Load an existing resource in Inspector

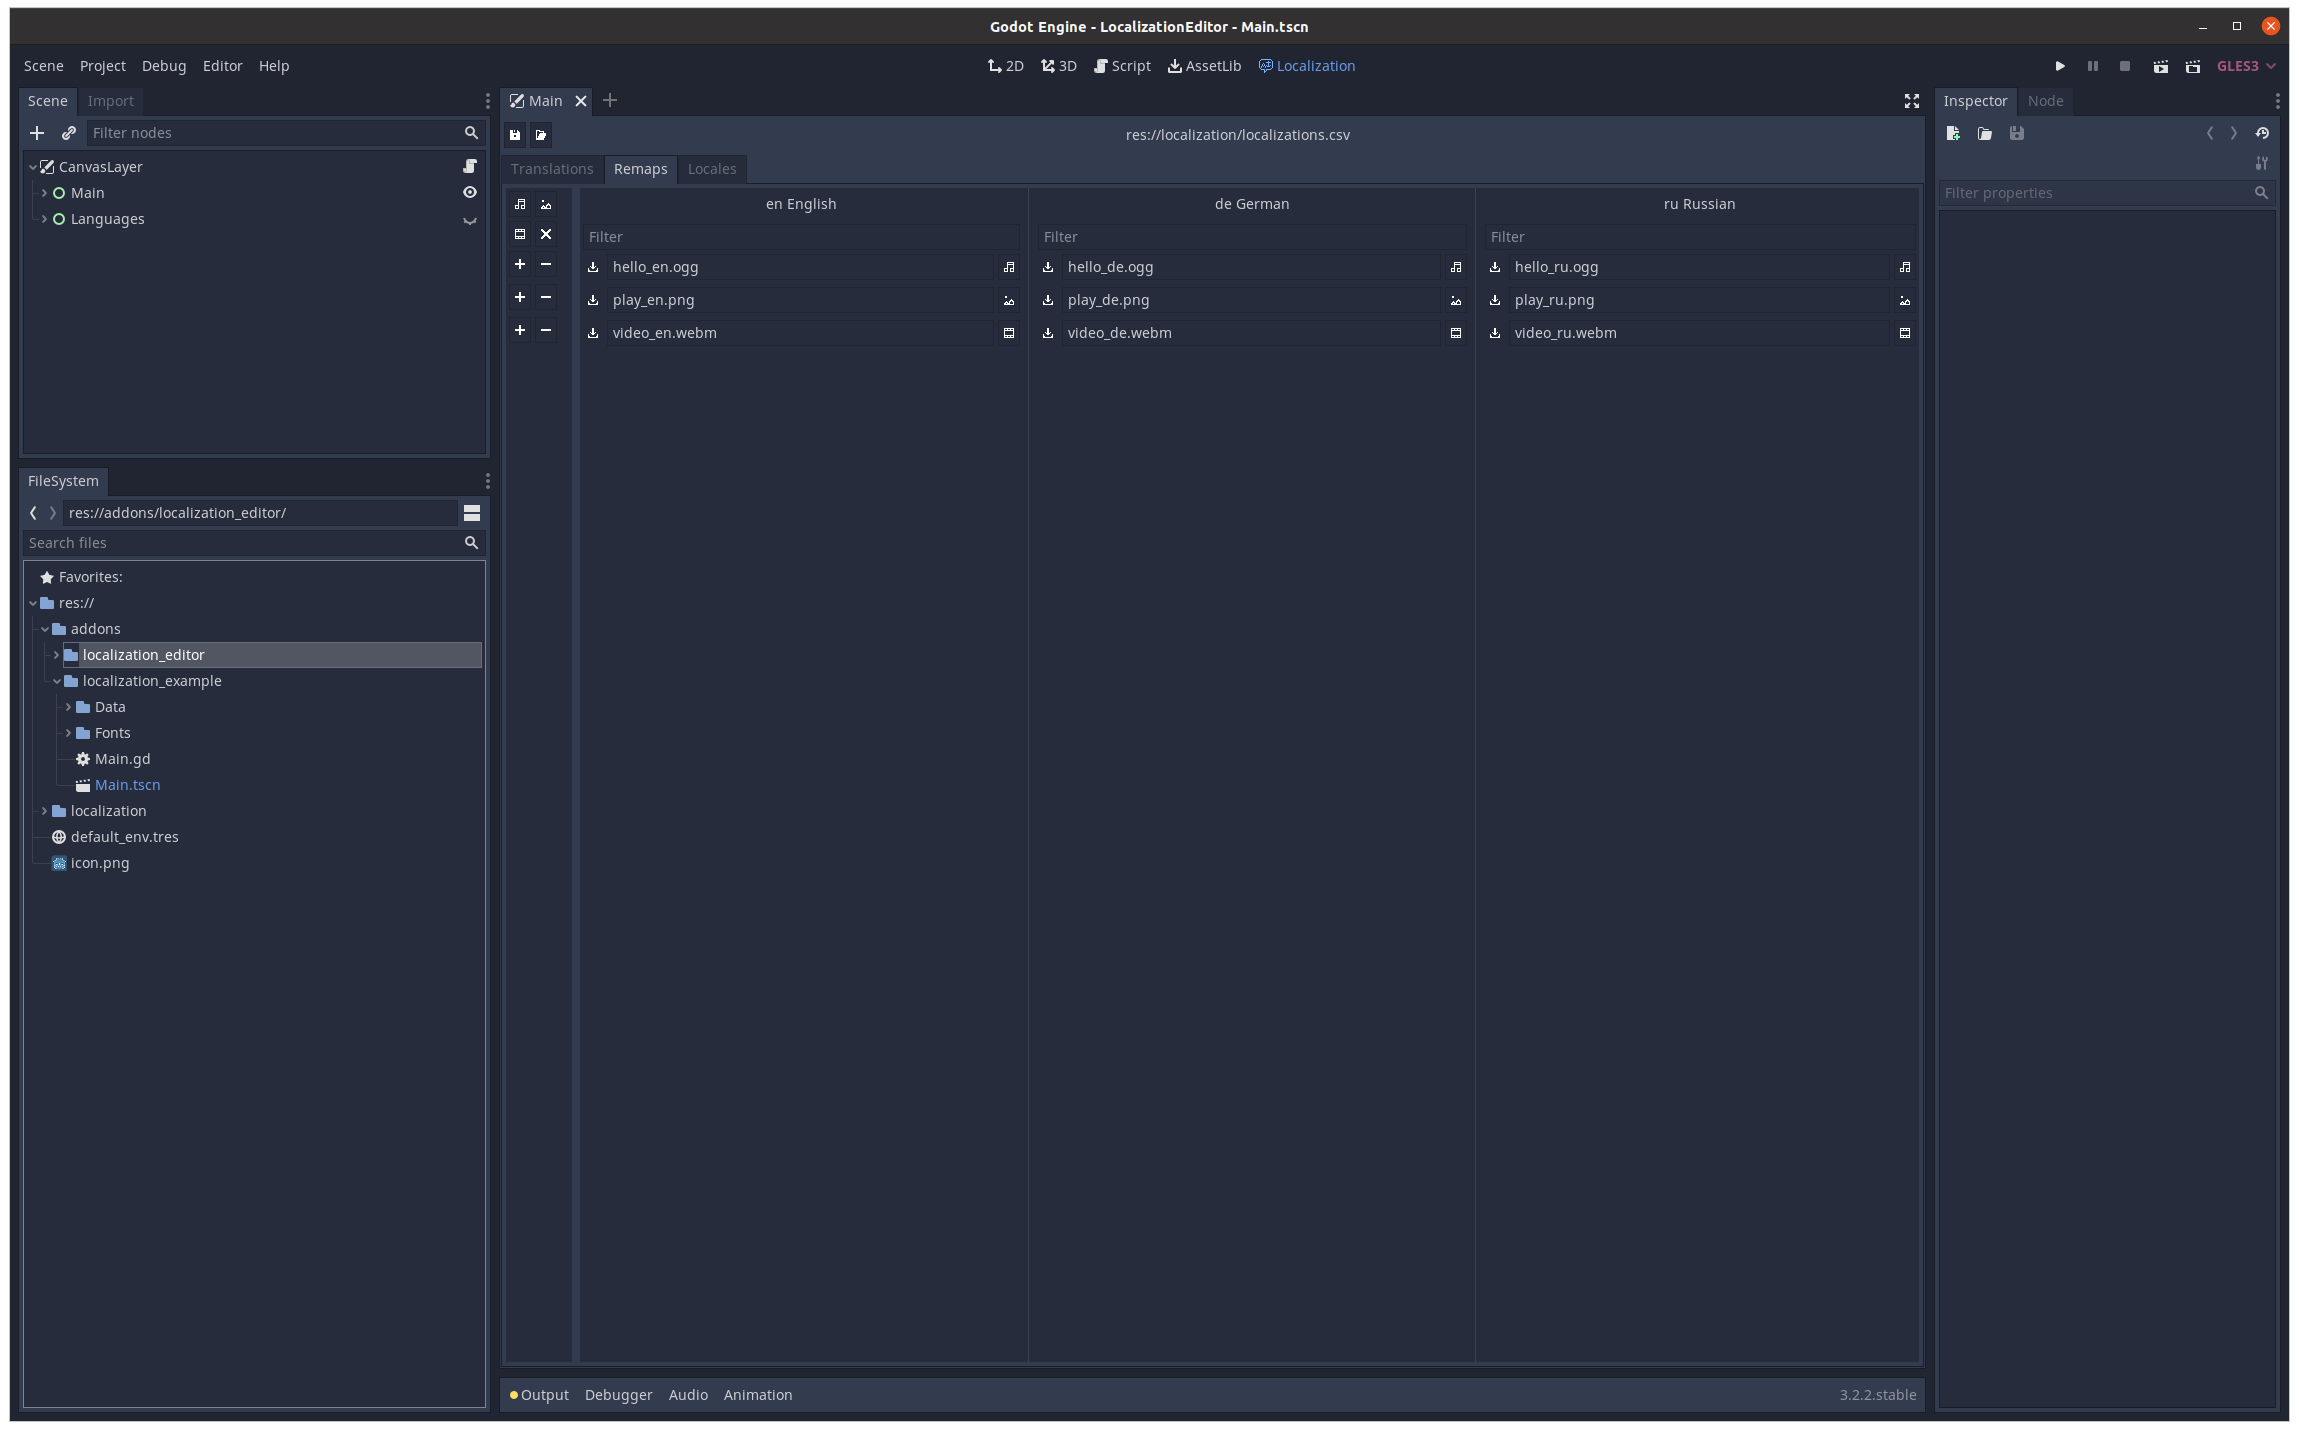tap(1985, 133)
